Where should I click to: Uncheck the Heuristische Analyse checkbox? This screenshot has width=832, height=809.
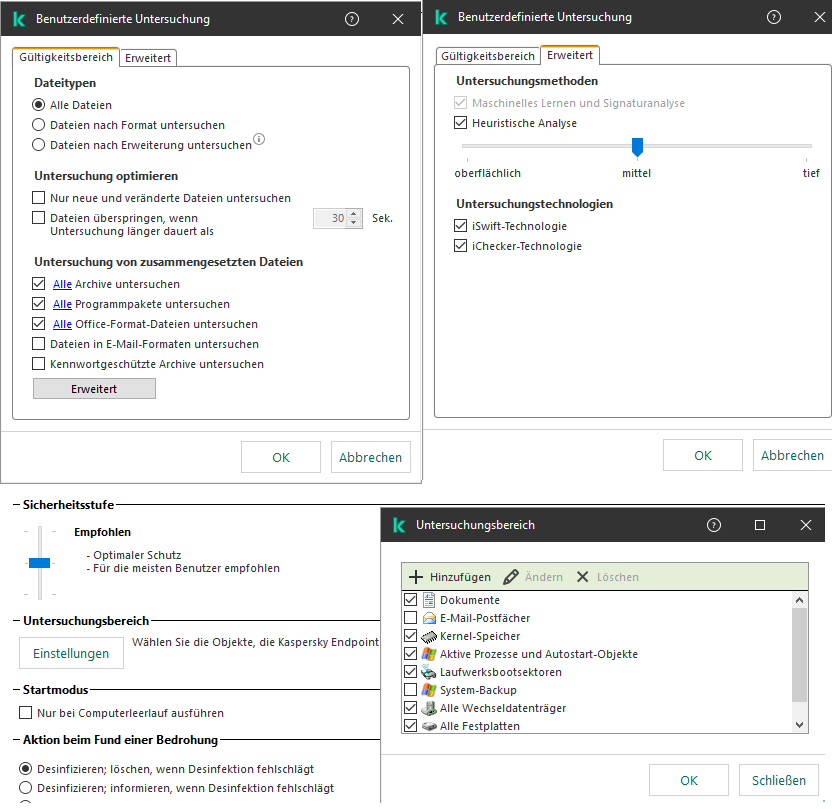[x=461, y=123]
